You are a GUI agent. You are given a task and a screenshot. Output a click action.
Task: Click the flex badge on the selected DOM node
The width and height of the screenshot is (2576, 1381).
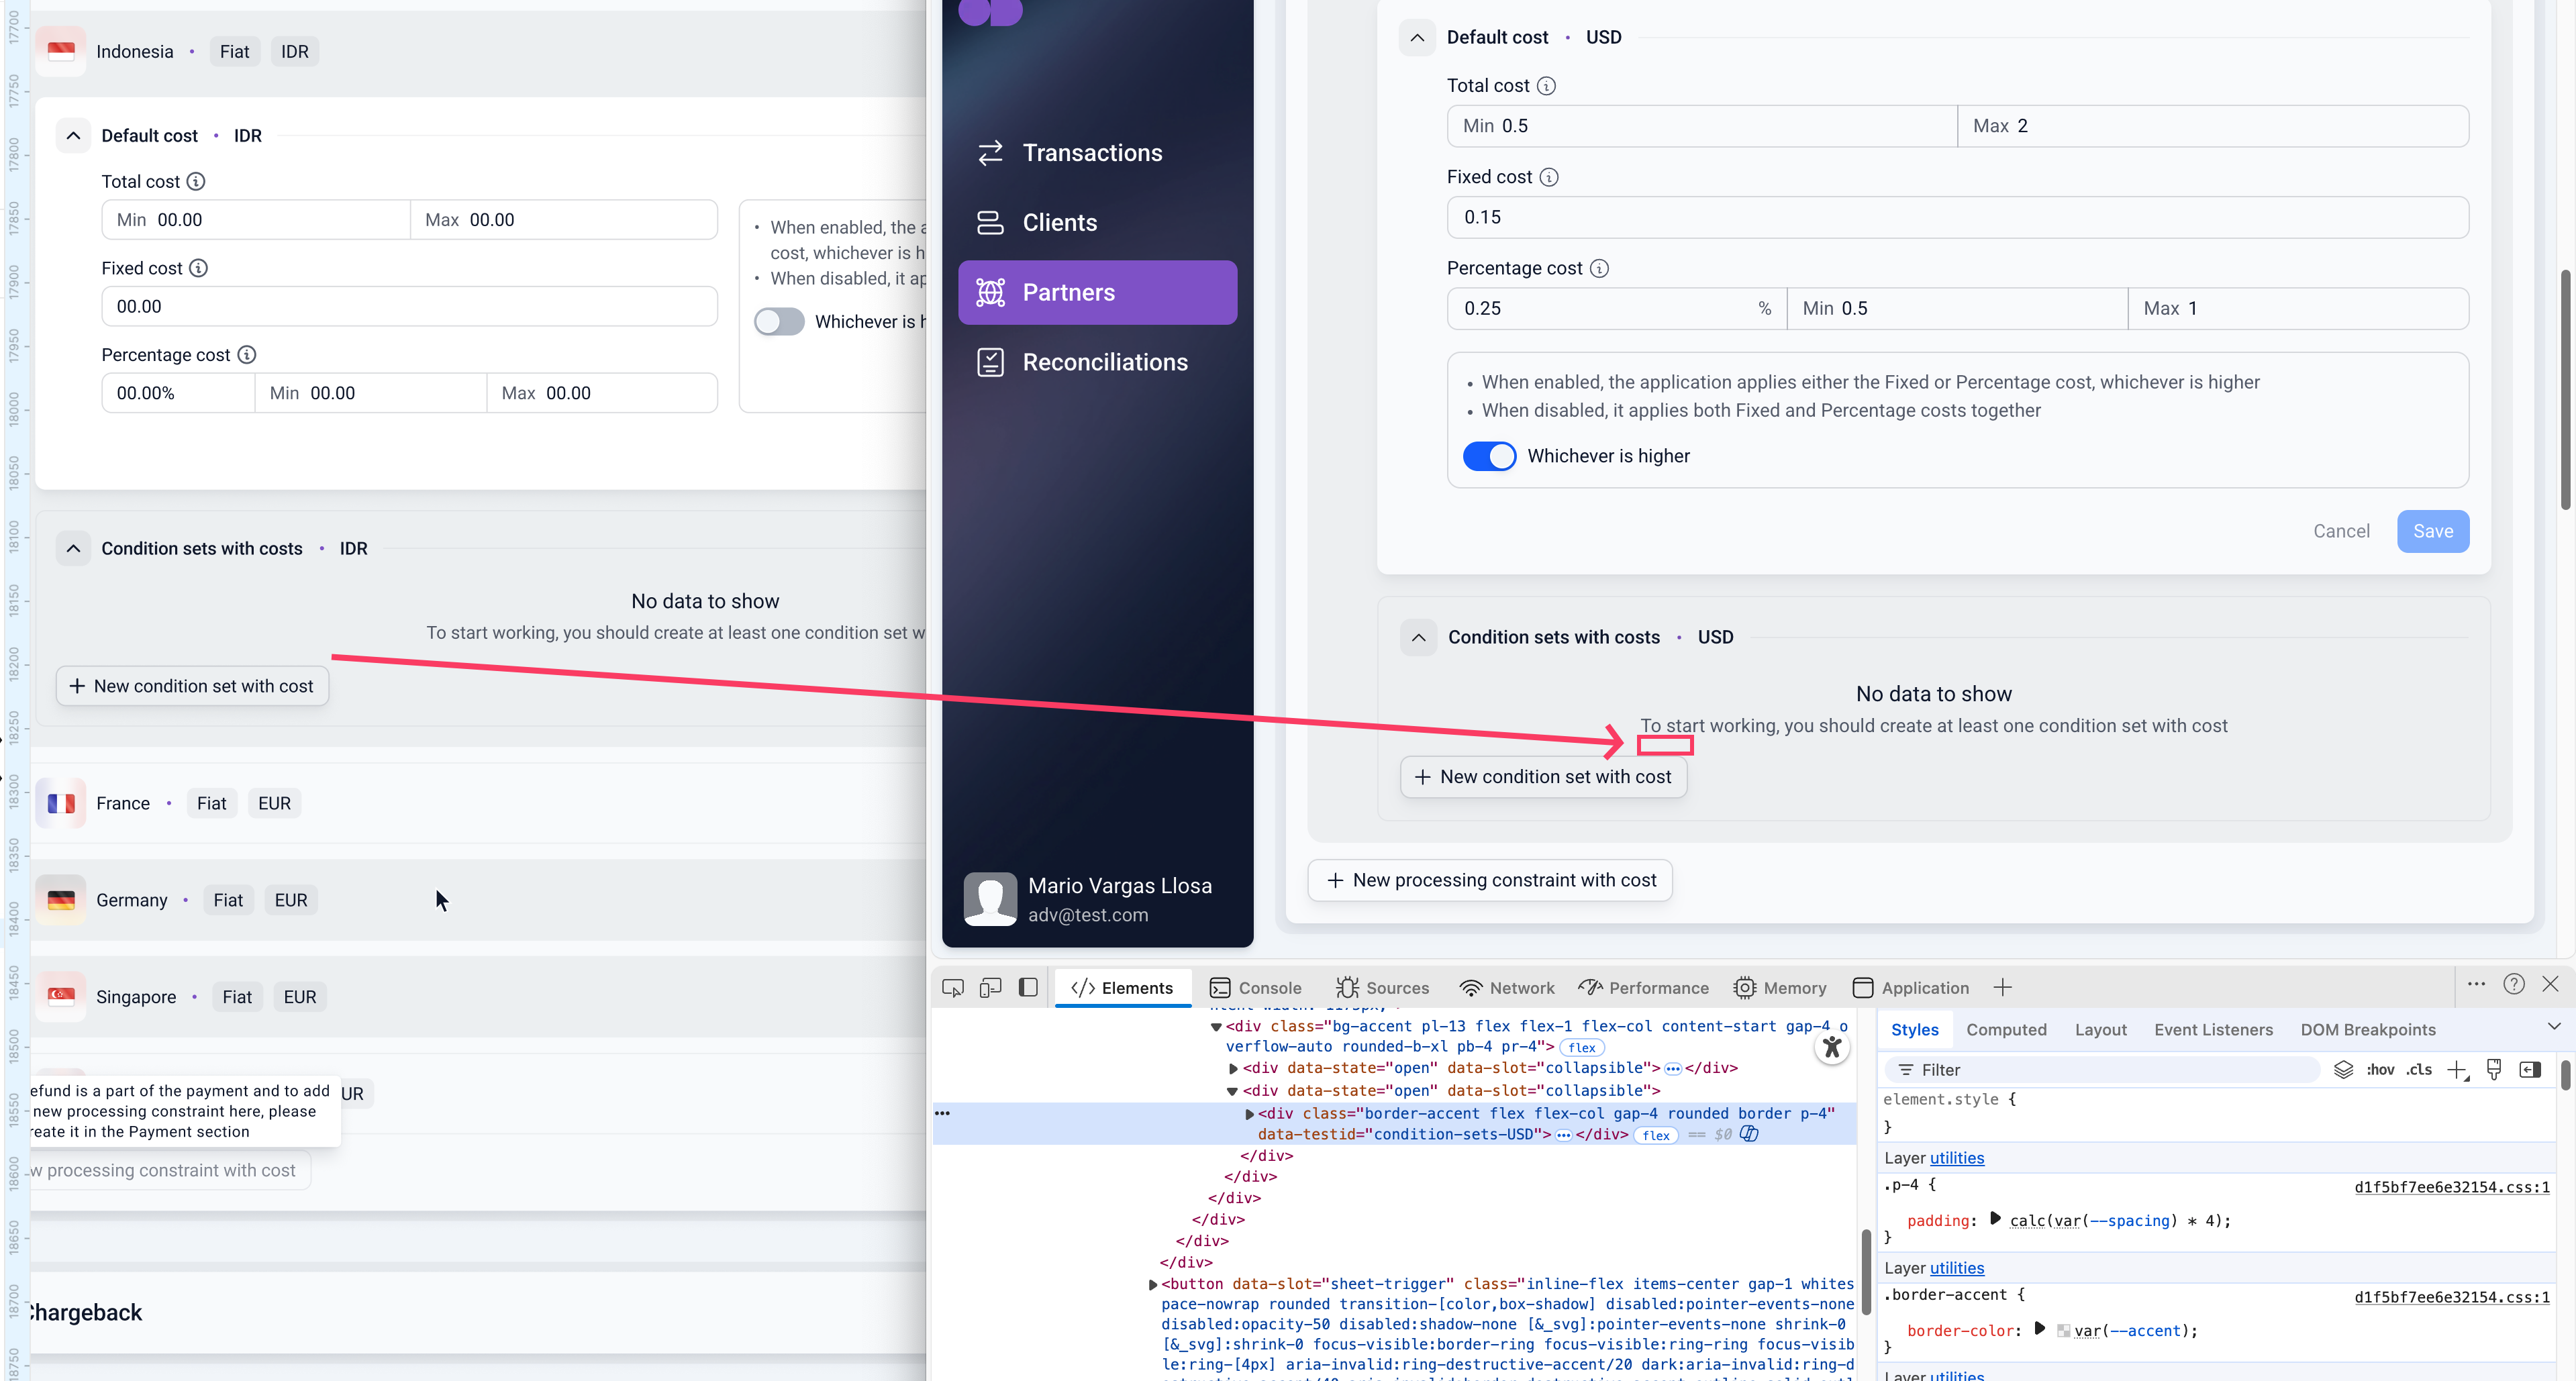1656,1135
